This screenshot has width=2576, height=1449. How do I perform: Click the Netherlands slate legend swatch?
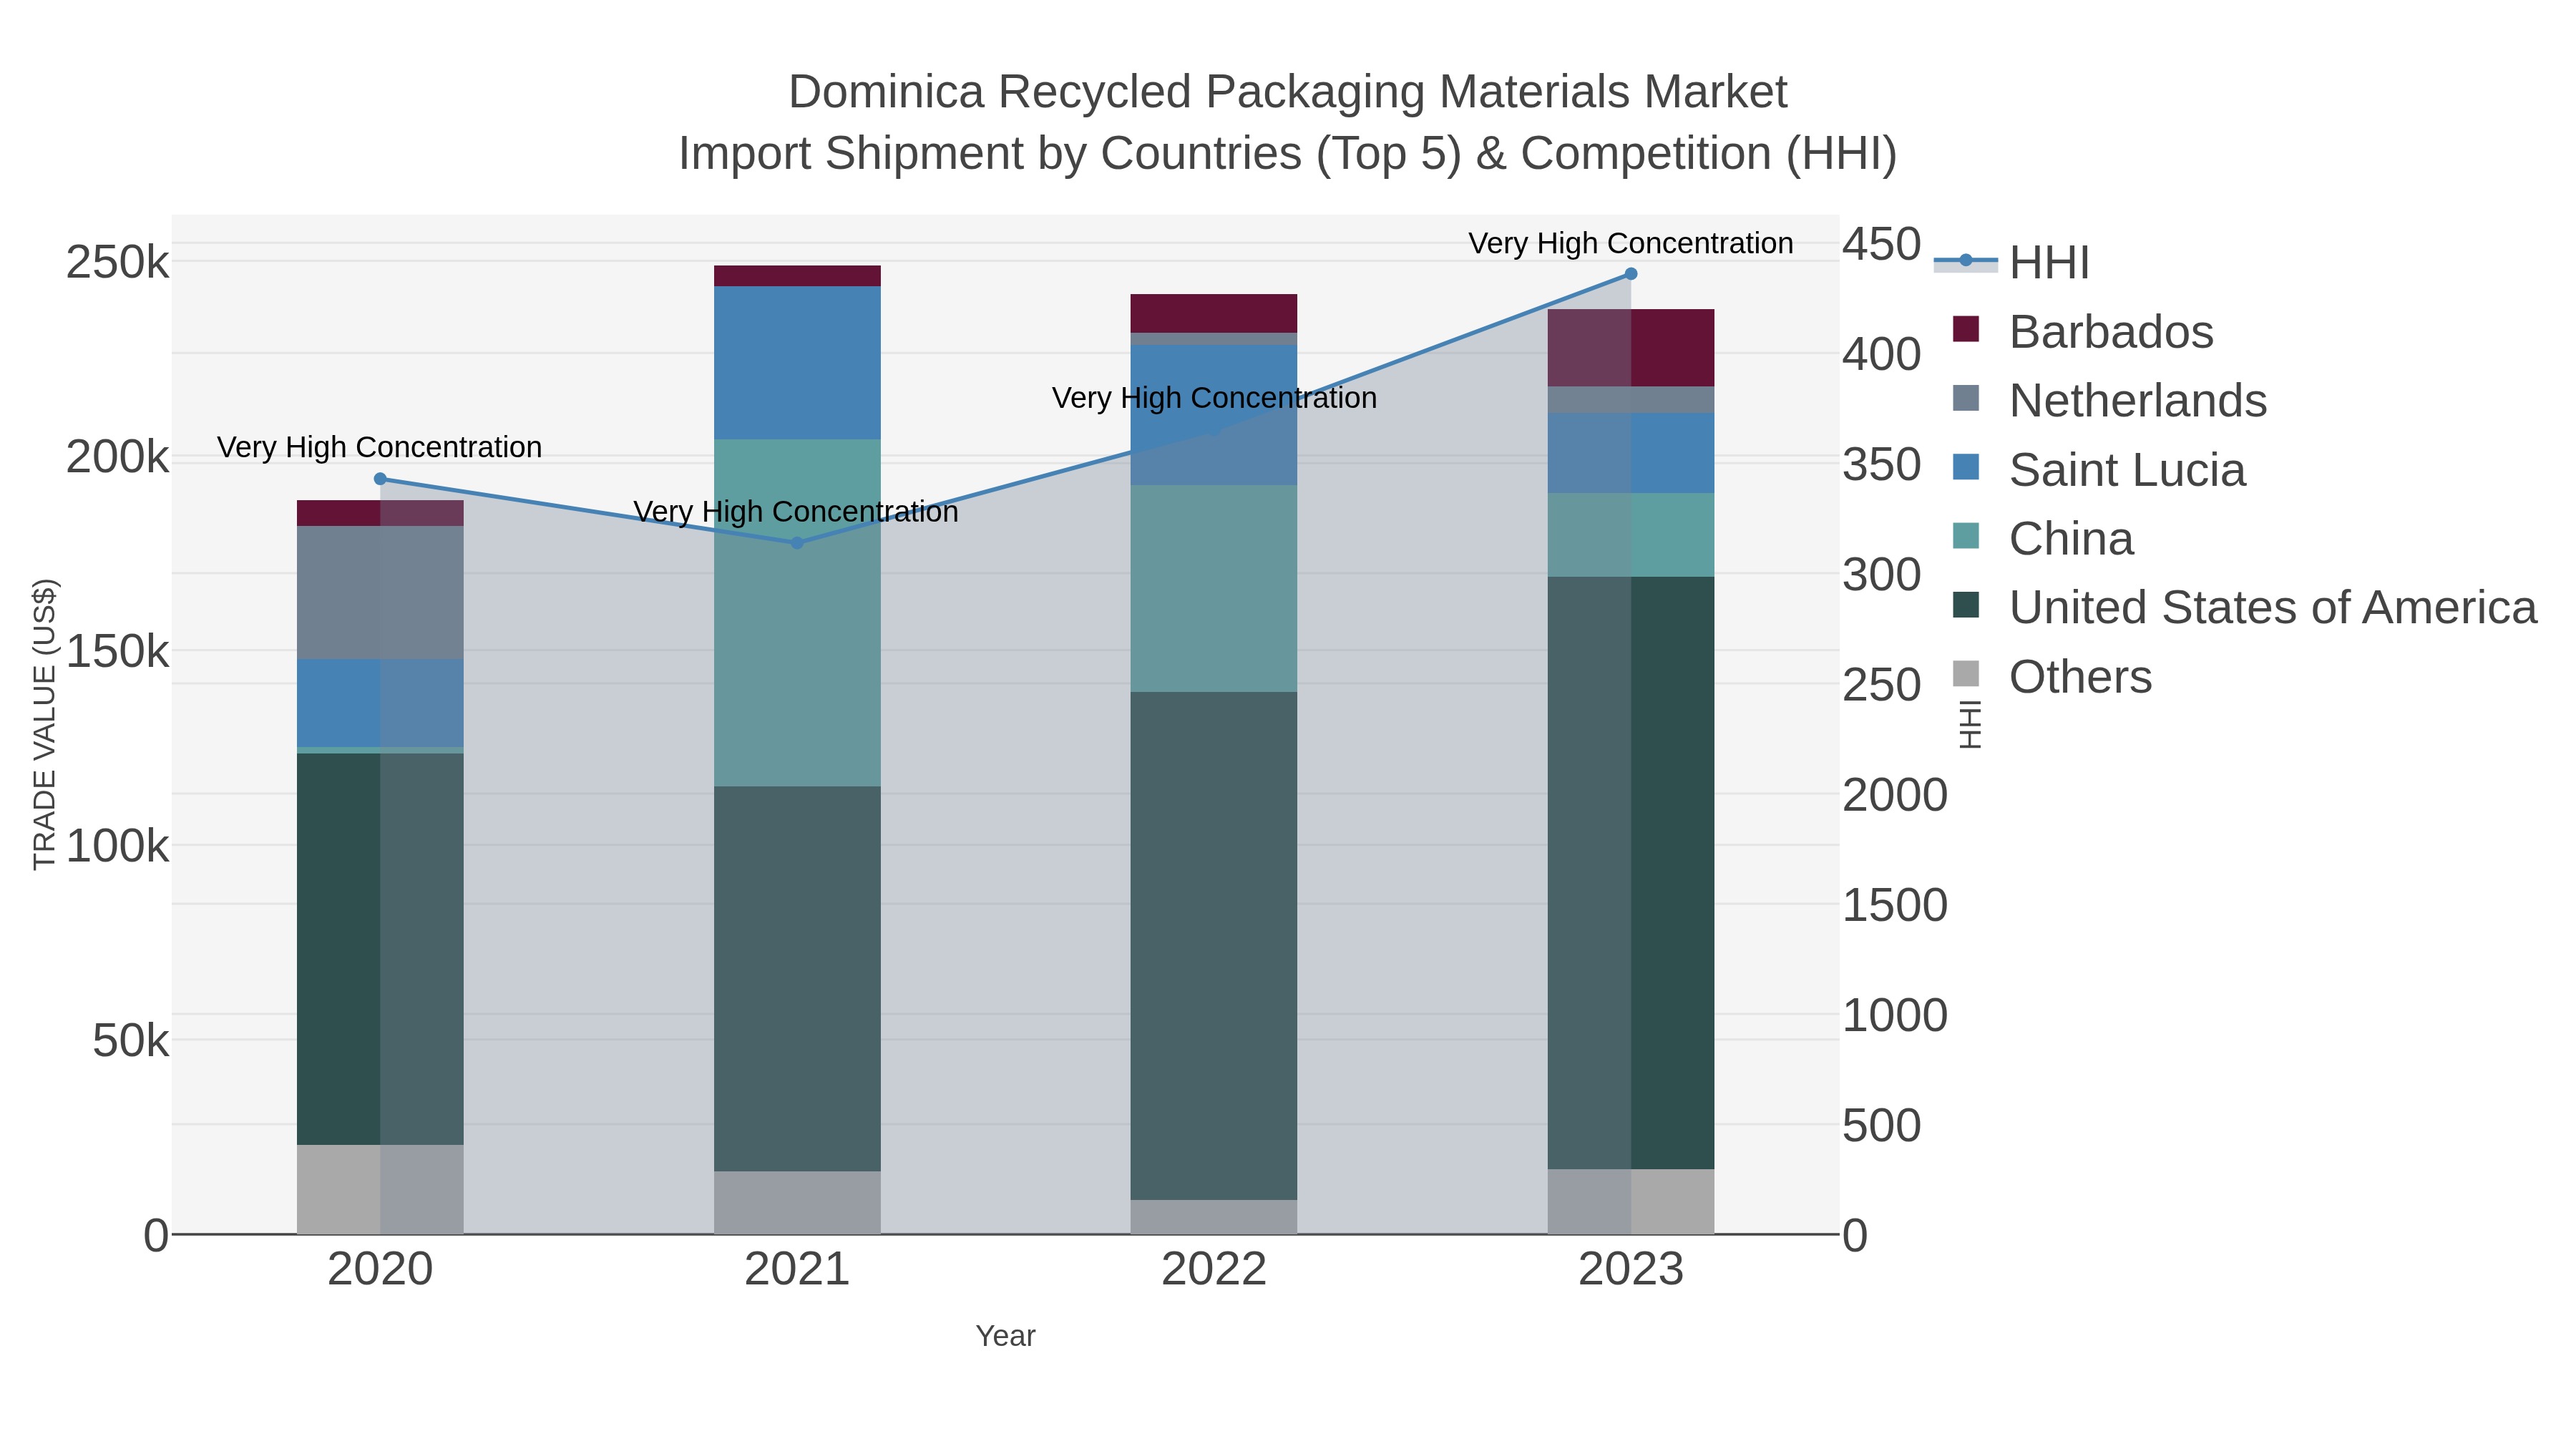1966,398
